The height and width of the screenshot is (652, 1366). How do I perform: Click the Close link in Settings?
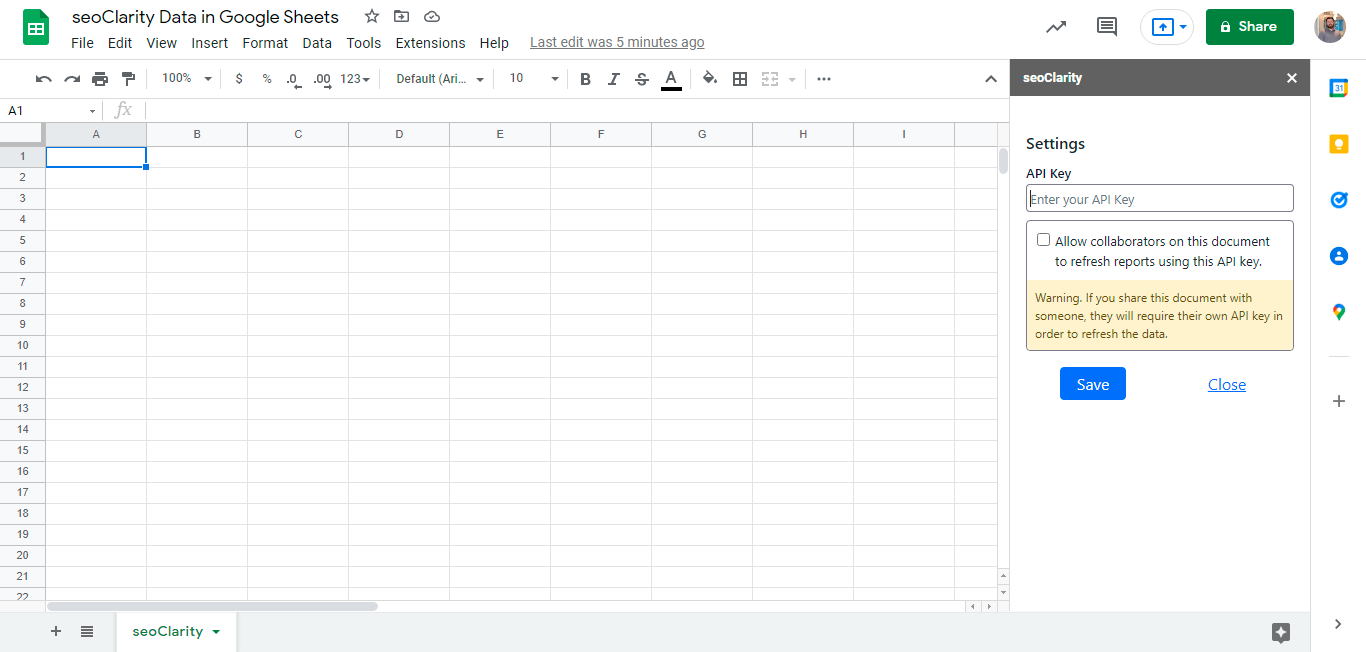[x=1227, y=384]
